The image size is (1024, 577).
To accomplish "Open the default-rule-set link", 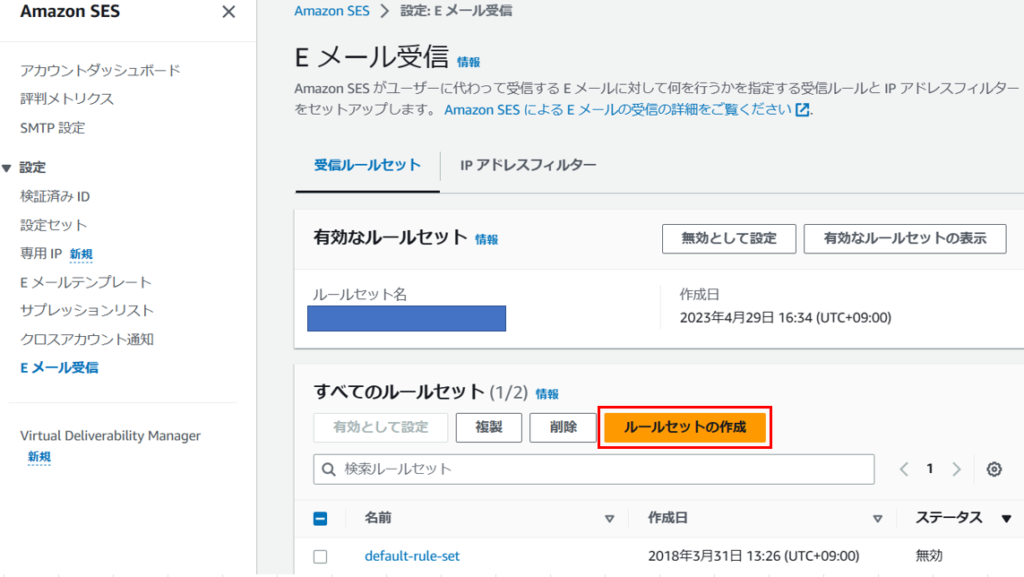I will pos(412,556).
